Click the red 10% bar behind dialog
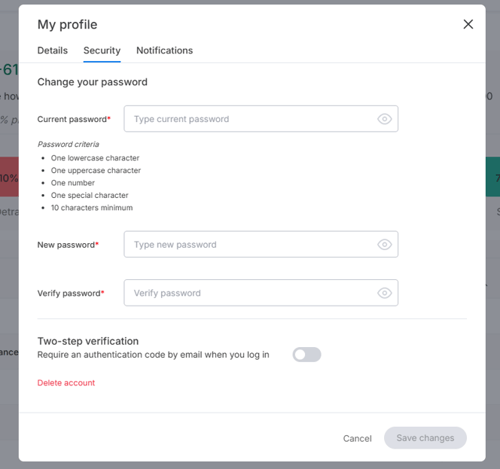The height and width of the screenshot is (469, 500). (x=9, y=177)
